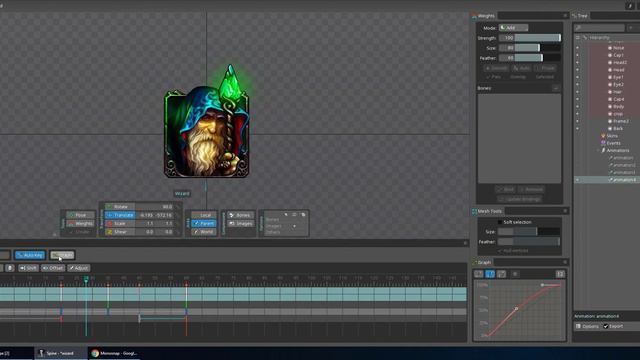Screen dimensions: 640x360
Task: Select the Weights tool
Action: click(80, 223)
